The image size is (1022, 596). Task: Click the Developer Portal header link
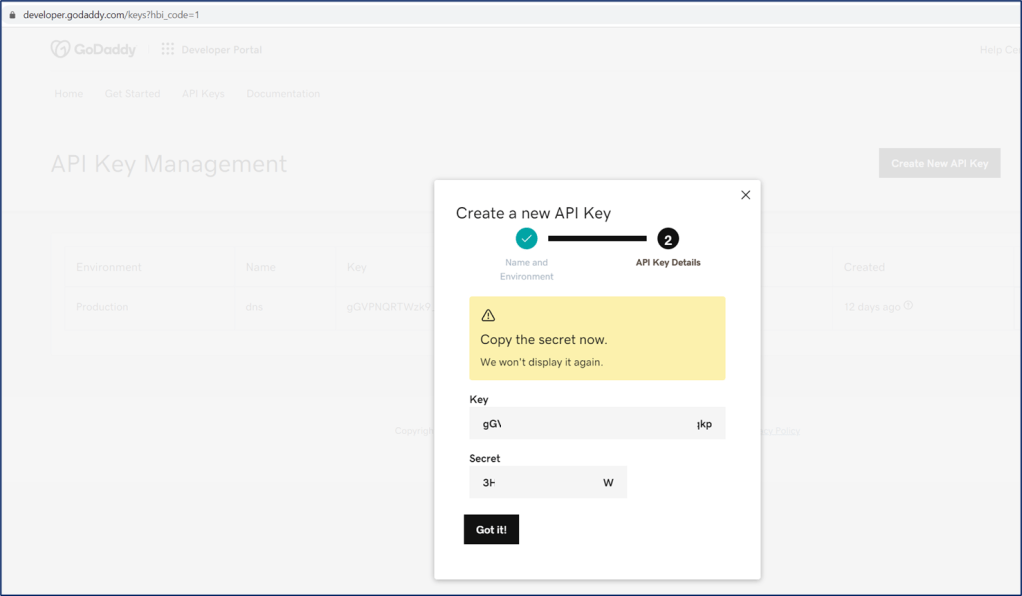tap(221, 50)
